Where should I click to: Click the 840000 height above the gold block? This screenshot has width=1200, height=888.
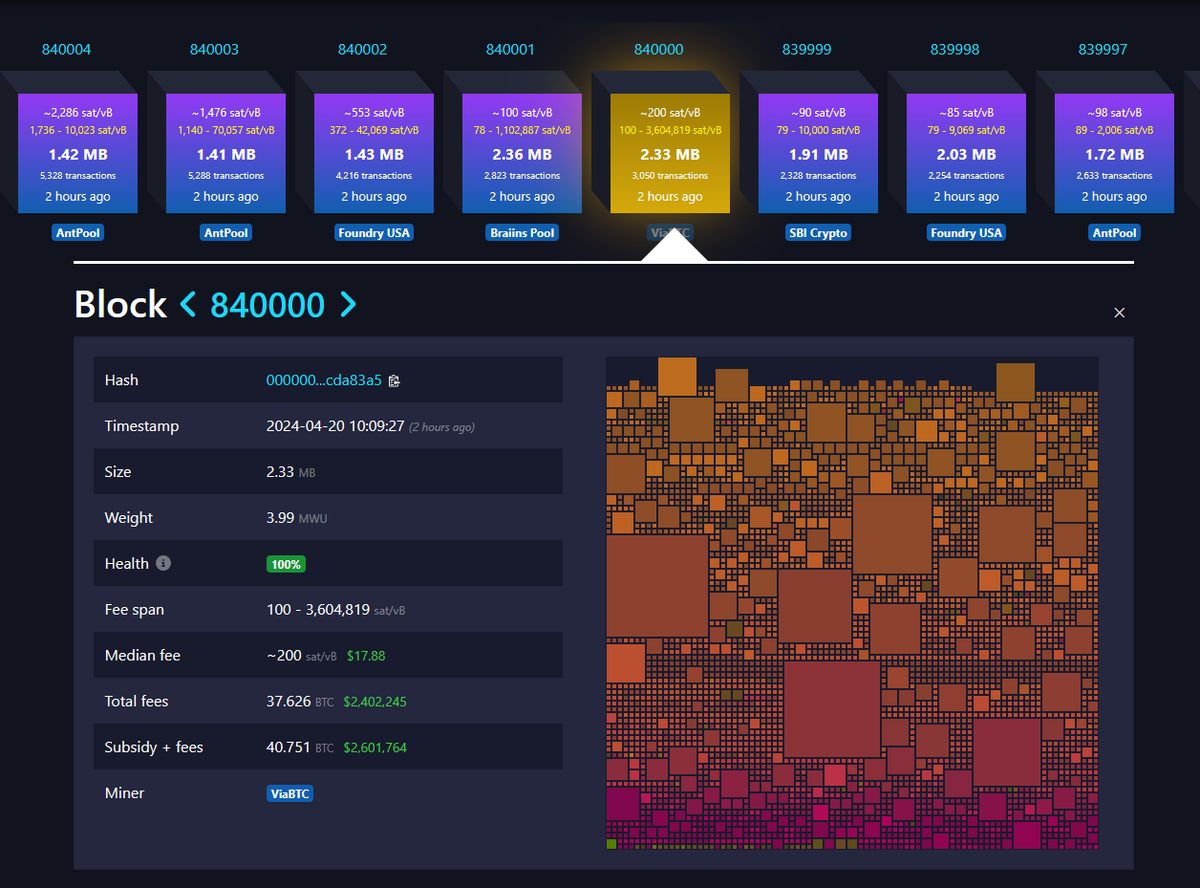tap(659, 49)
